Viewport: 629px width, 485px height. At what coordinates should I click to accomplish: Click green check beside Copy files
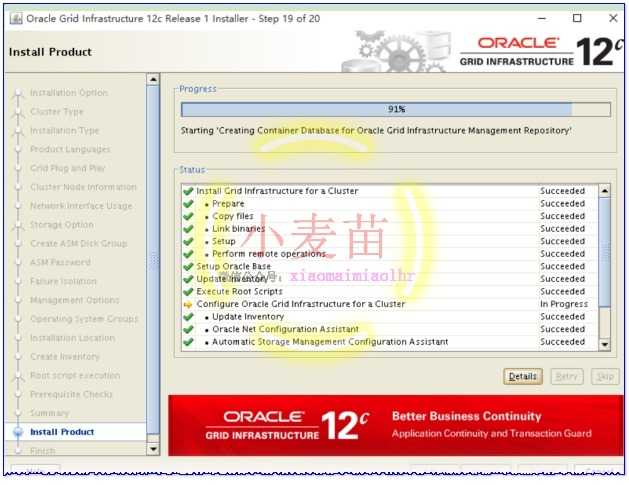(188, 216)
